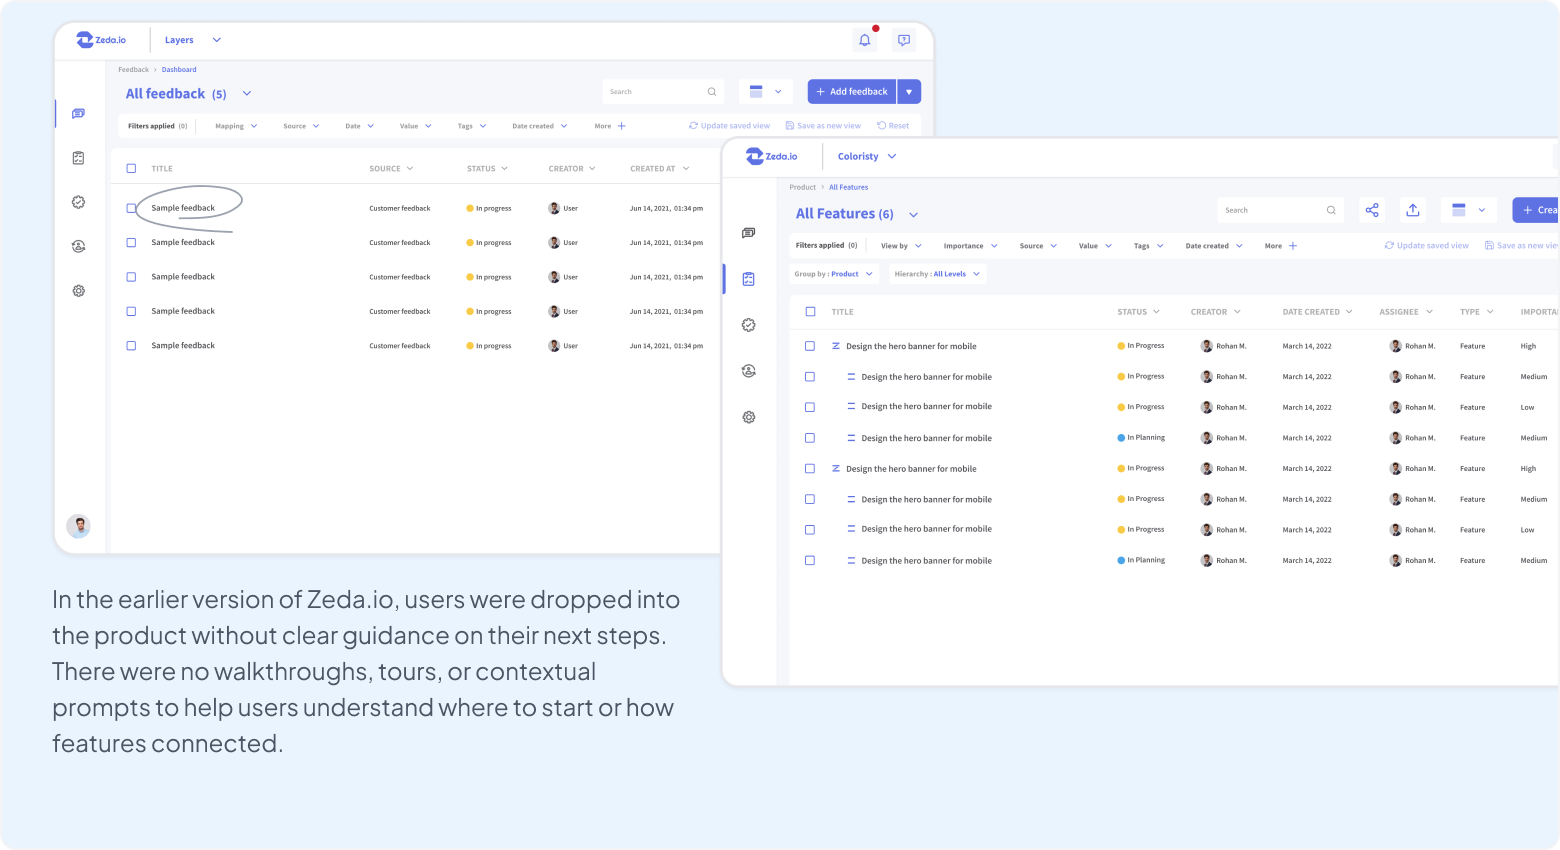1560x850 pixels.
Task: Open Hierarchy : All Levels dropdown
Action: point(938,274)
